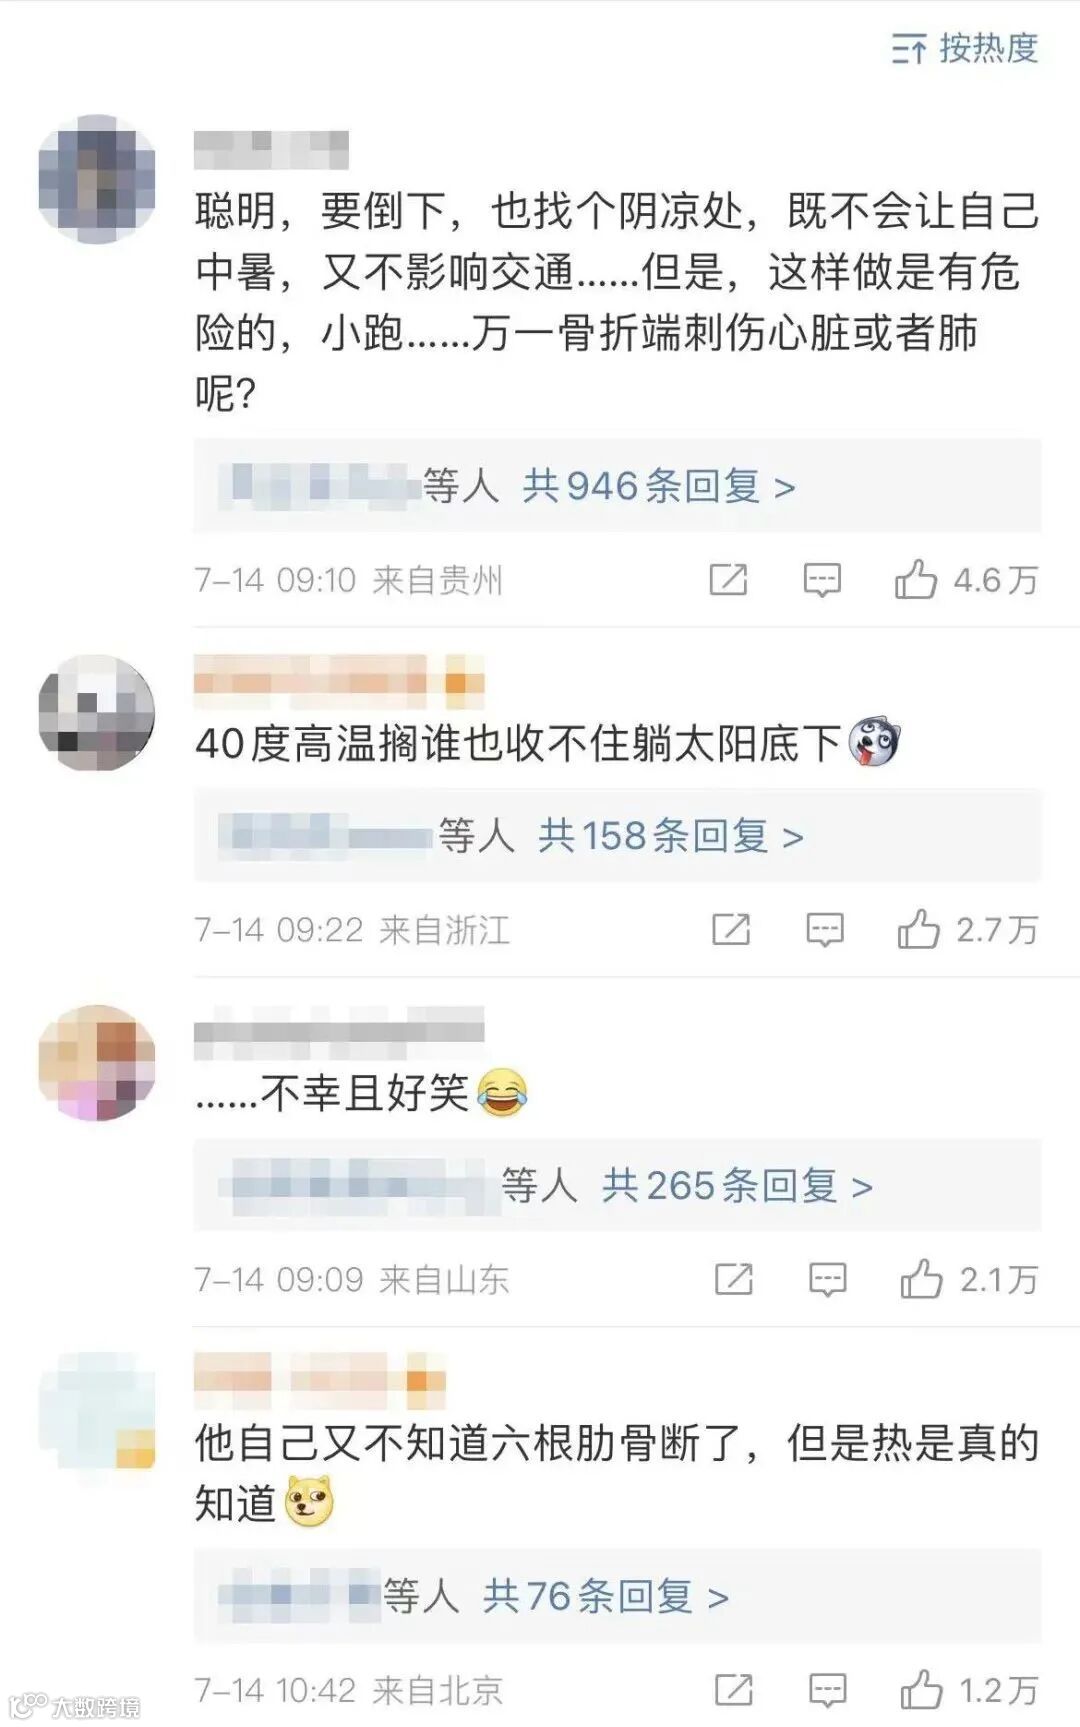
Task: Open the avatar of 不幸且好笑 commenter
Action: [97, 1063]
